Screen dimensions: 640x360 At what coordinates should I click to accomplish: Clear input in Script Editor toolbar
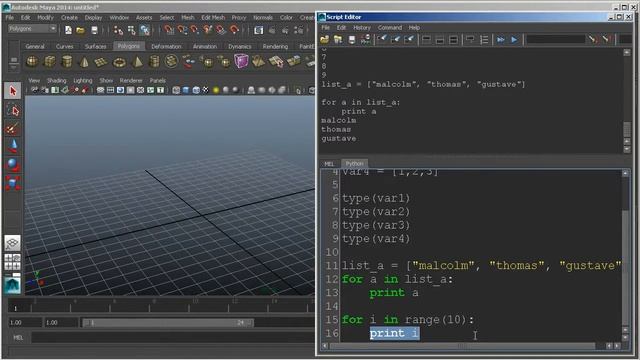396,40
